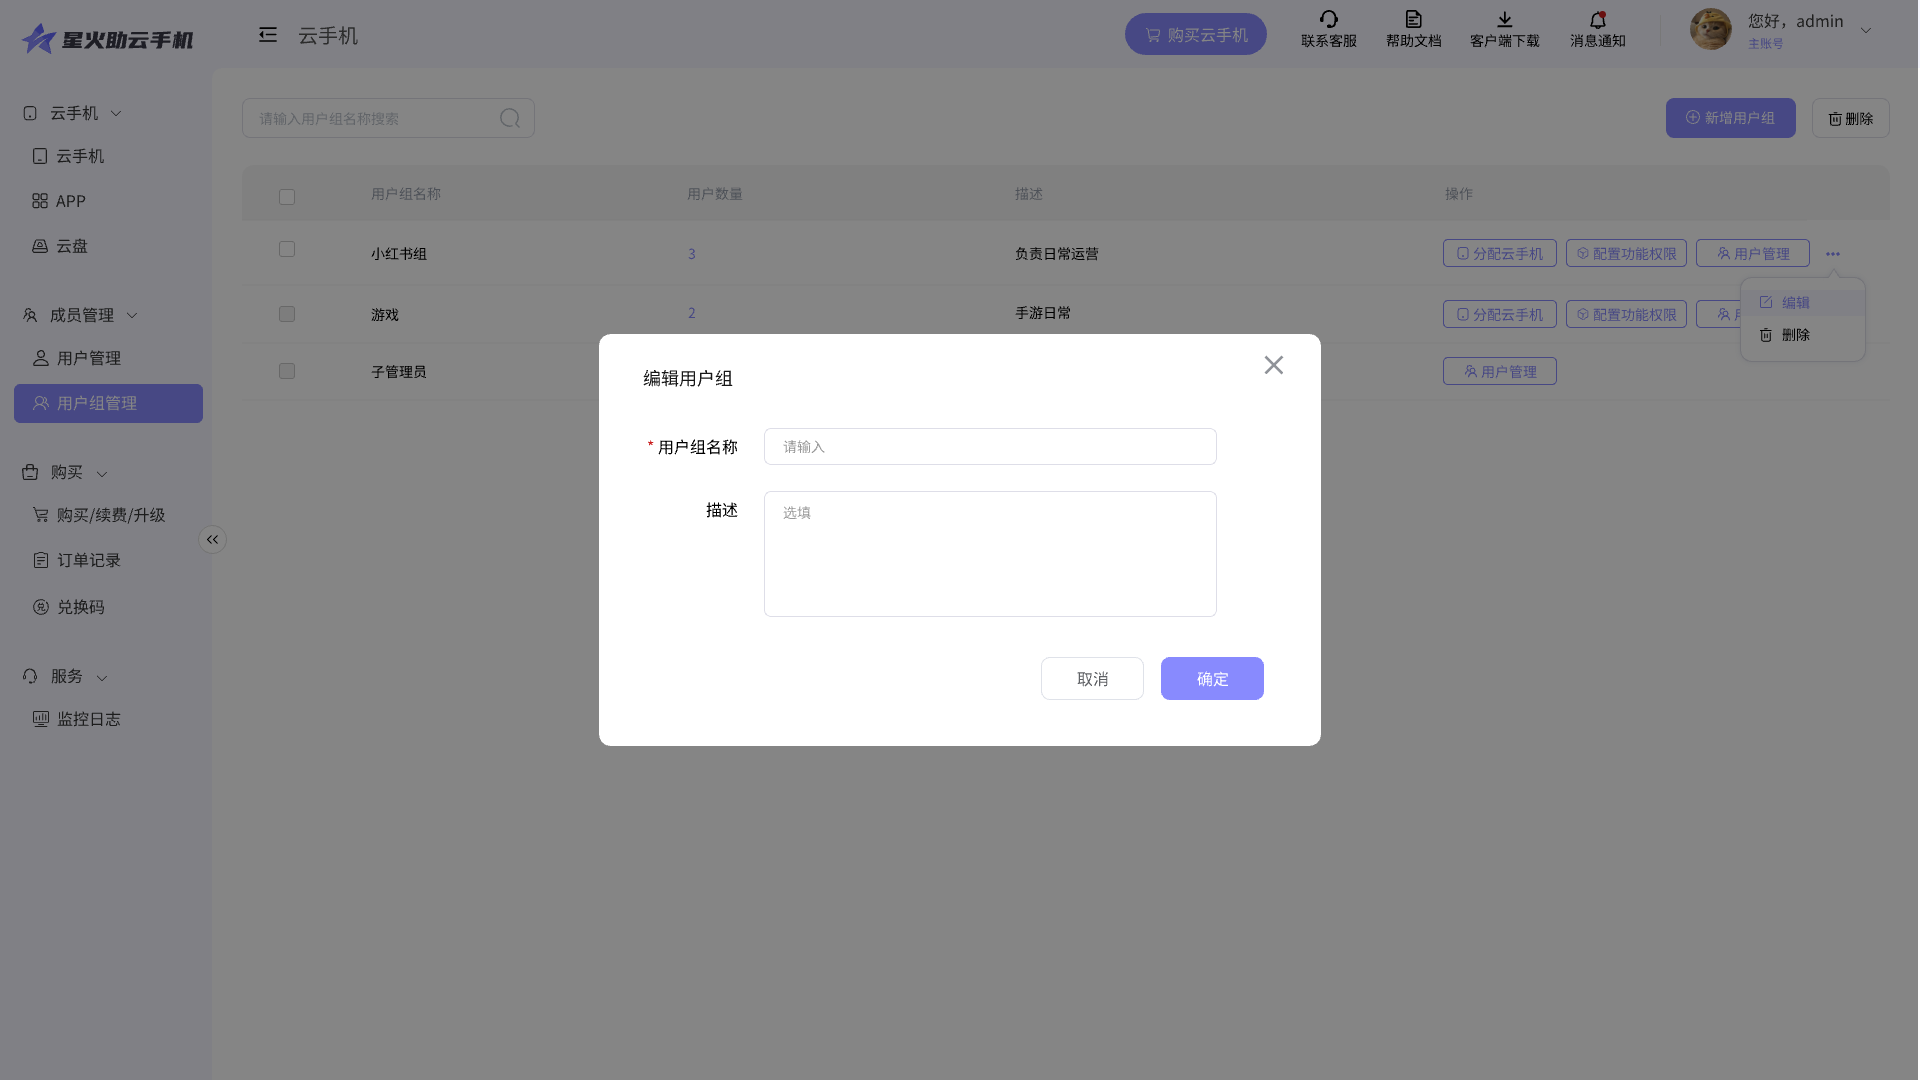This screenshot has width=1920, height=1080.
Task: Select 删除 in the context menu
Action: pyautogui.click(x=1795, y=335)
